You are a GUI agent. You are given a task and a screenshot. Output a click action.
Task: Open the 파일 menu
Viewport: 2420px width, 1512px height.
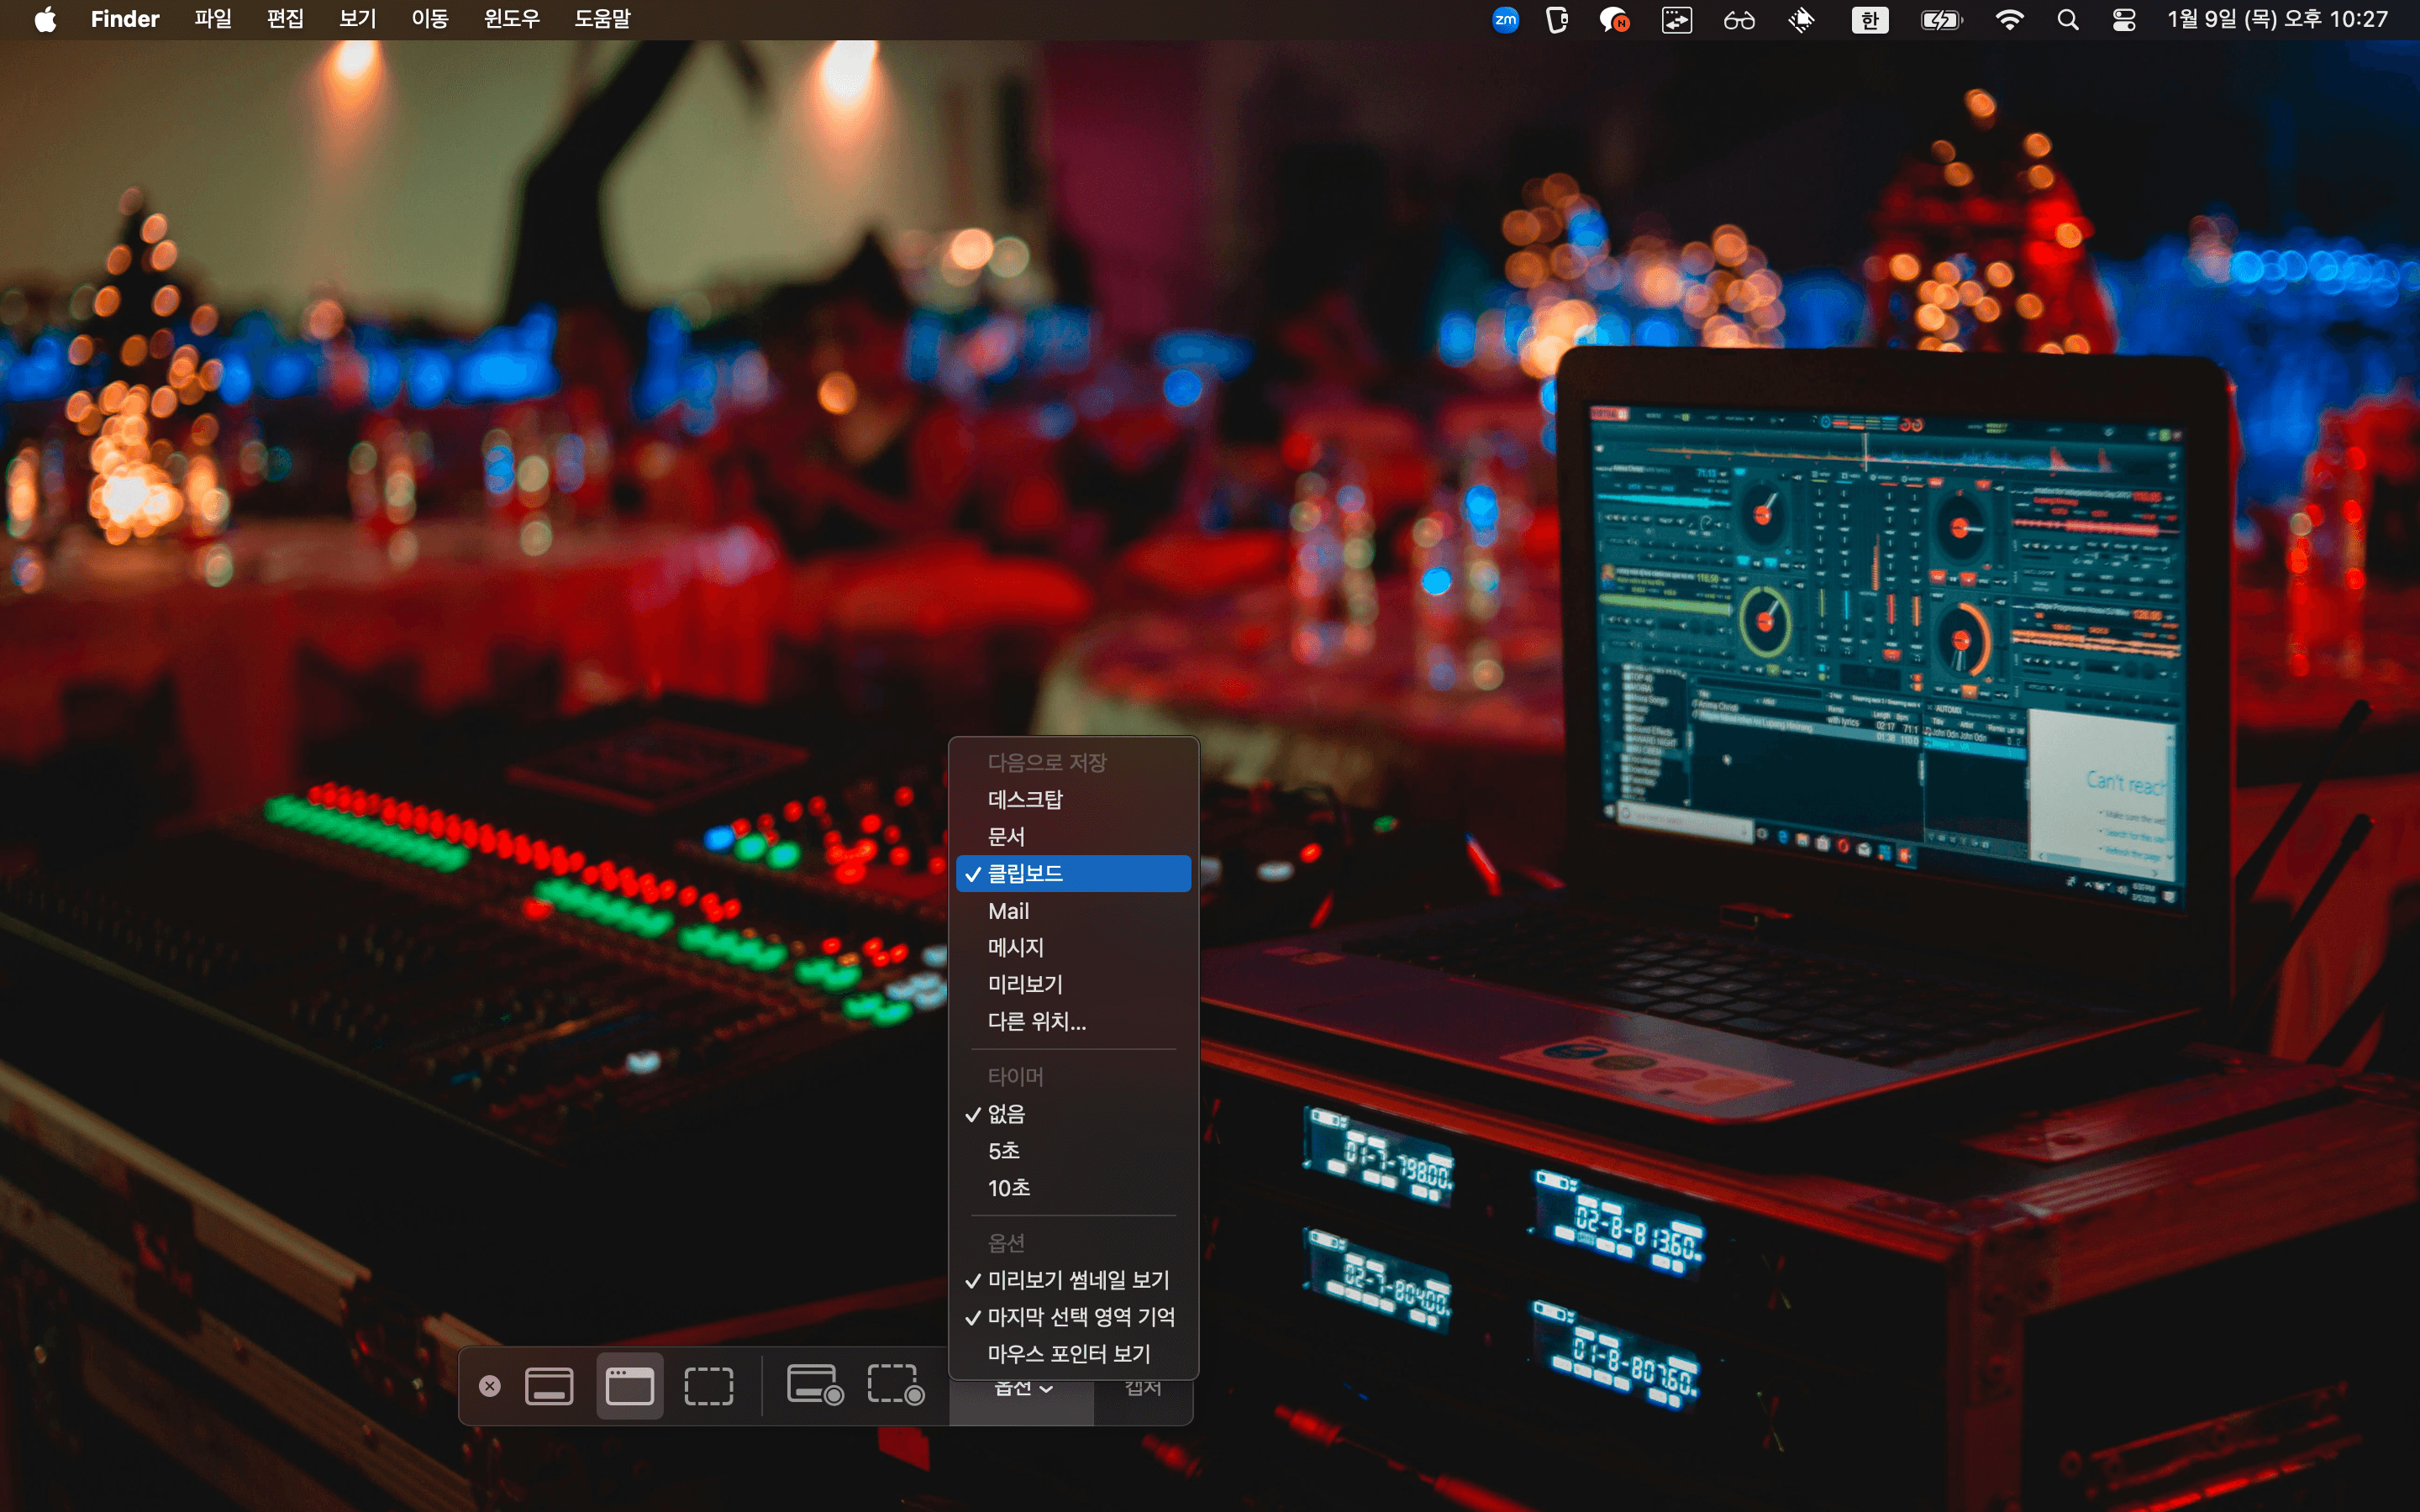coord(212,19)
